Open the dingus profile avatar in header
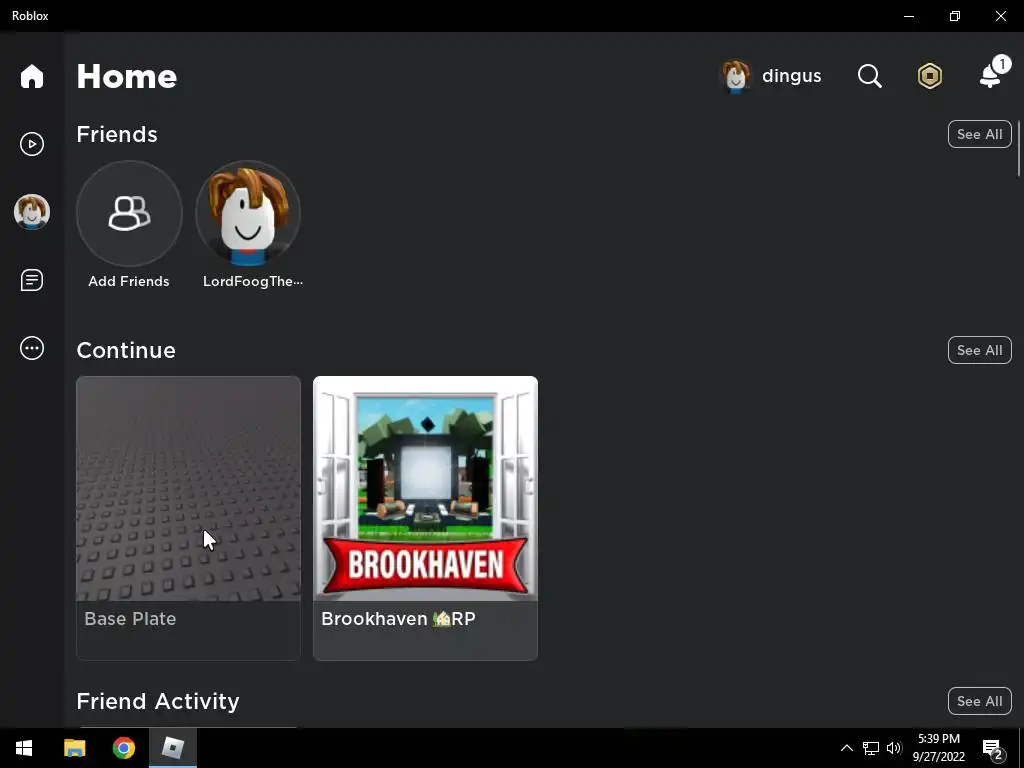This screenshot has width=1024, height=768. tap(735, 76)
